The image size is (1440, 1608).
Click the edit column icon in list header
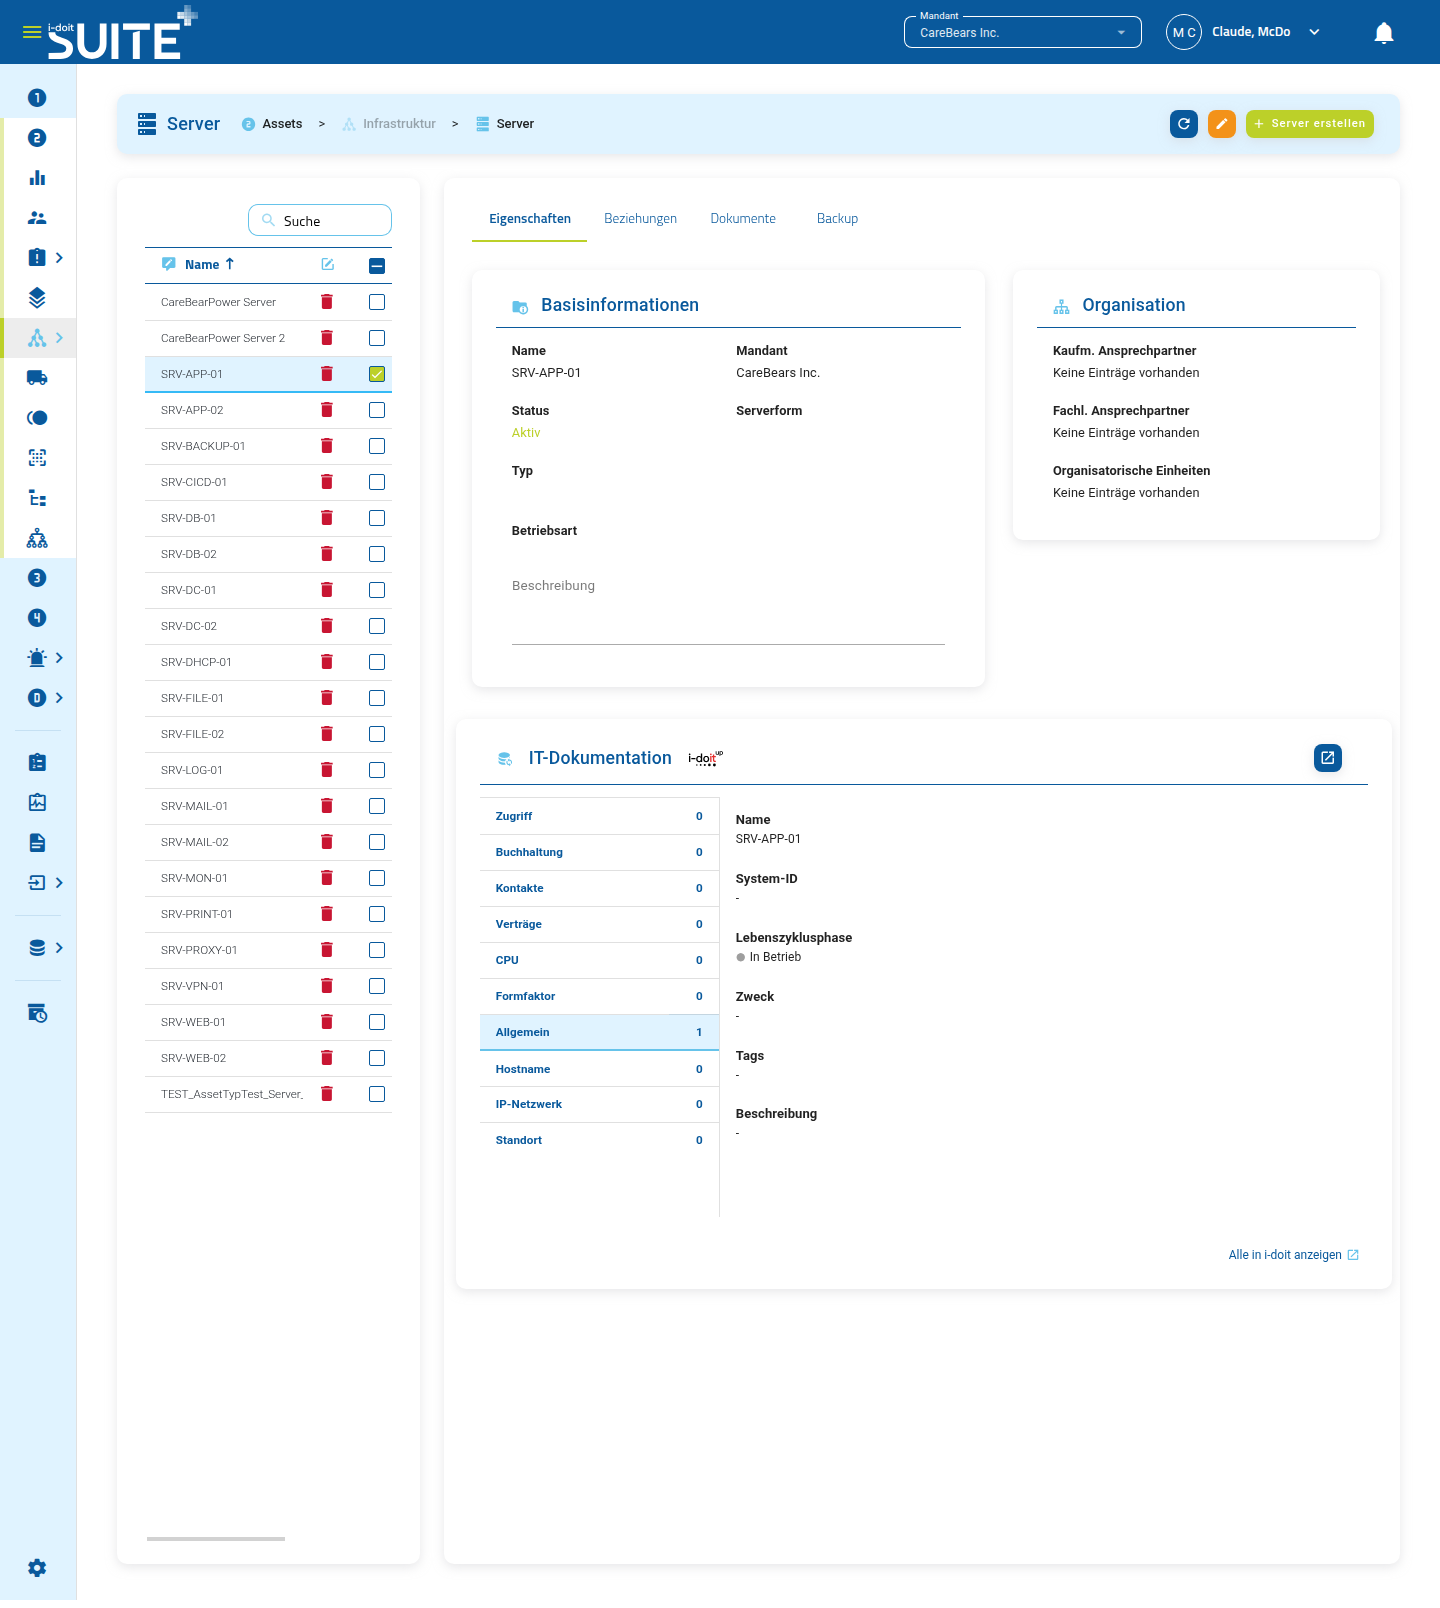click(x=327, y=264)
